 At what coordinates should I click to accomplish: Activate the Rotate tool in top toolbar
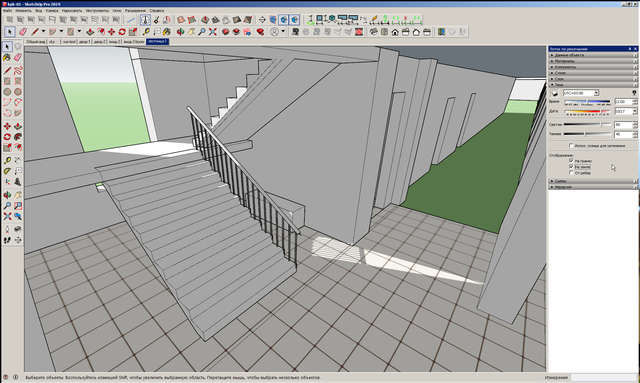click(x=122, y=32)
